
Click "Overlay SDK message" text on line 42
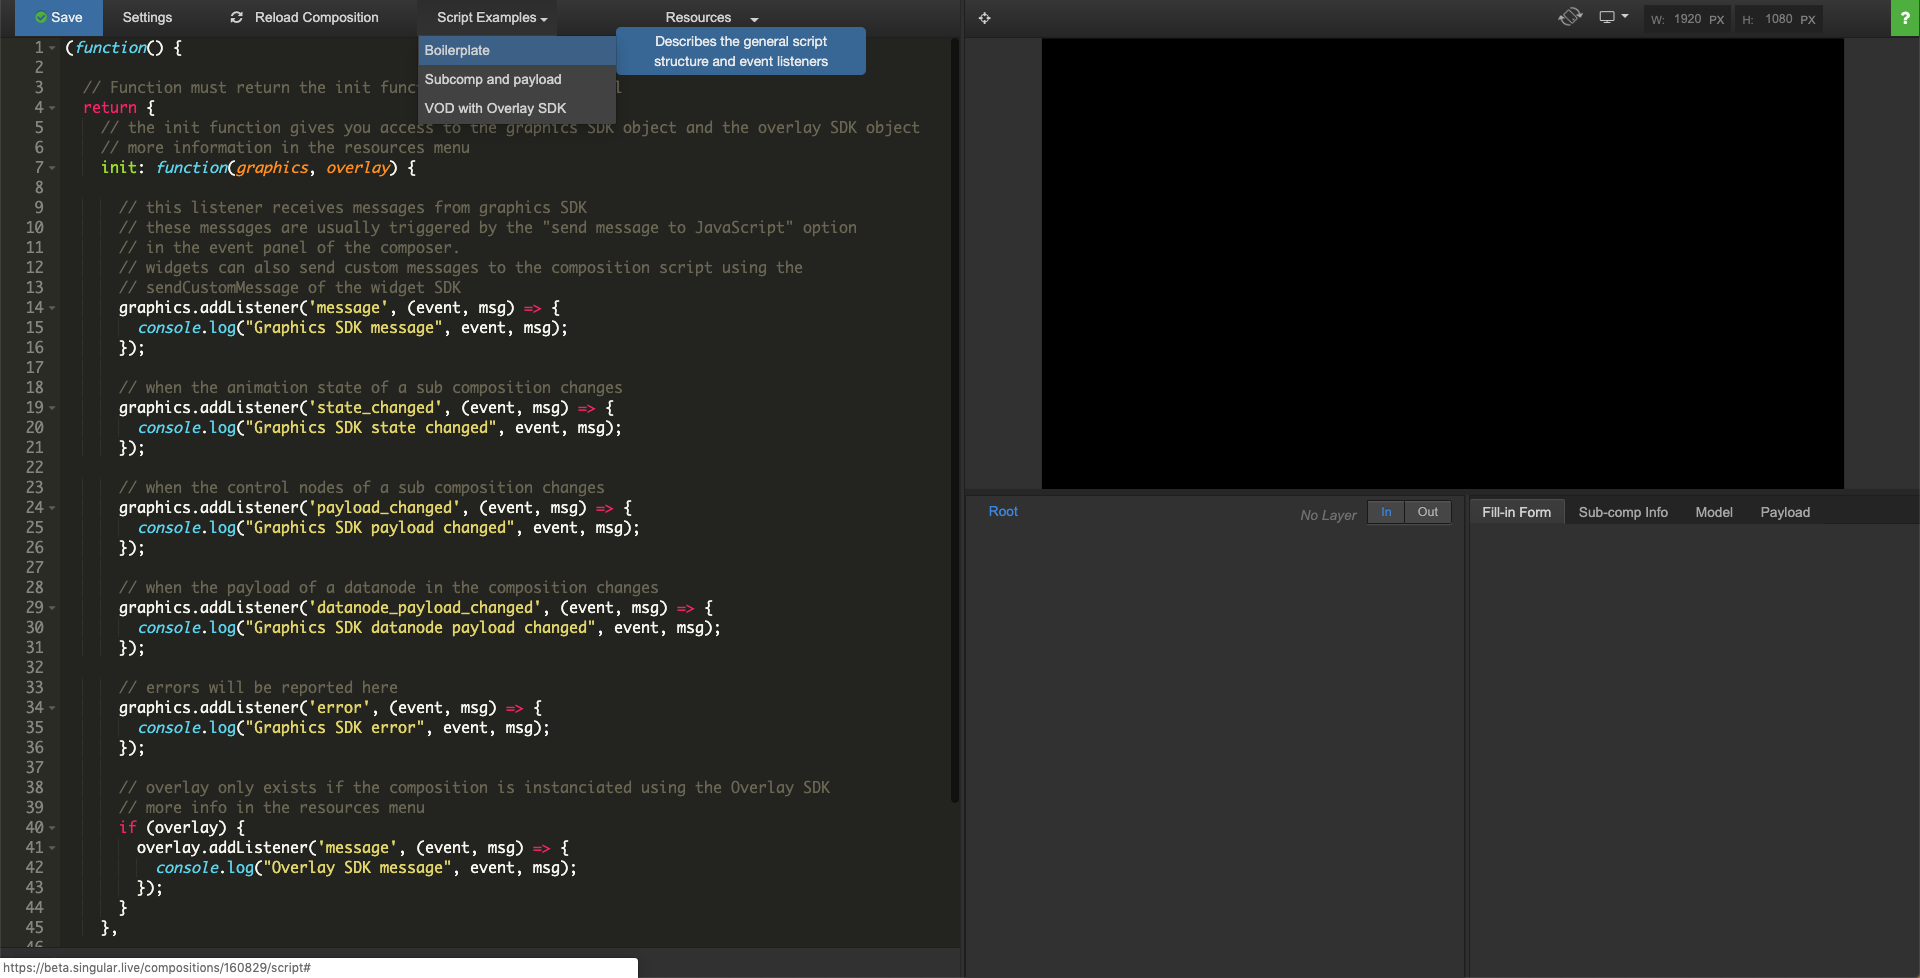[357, 868]
